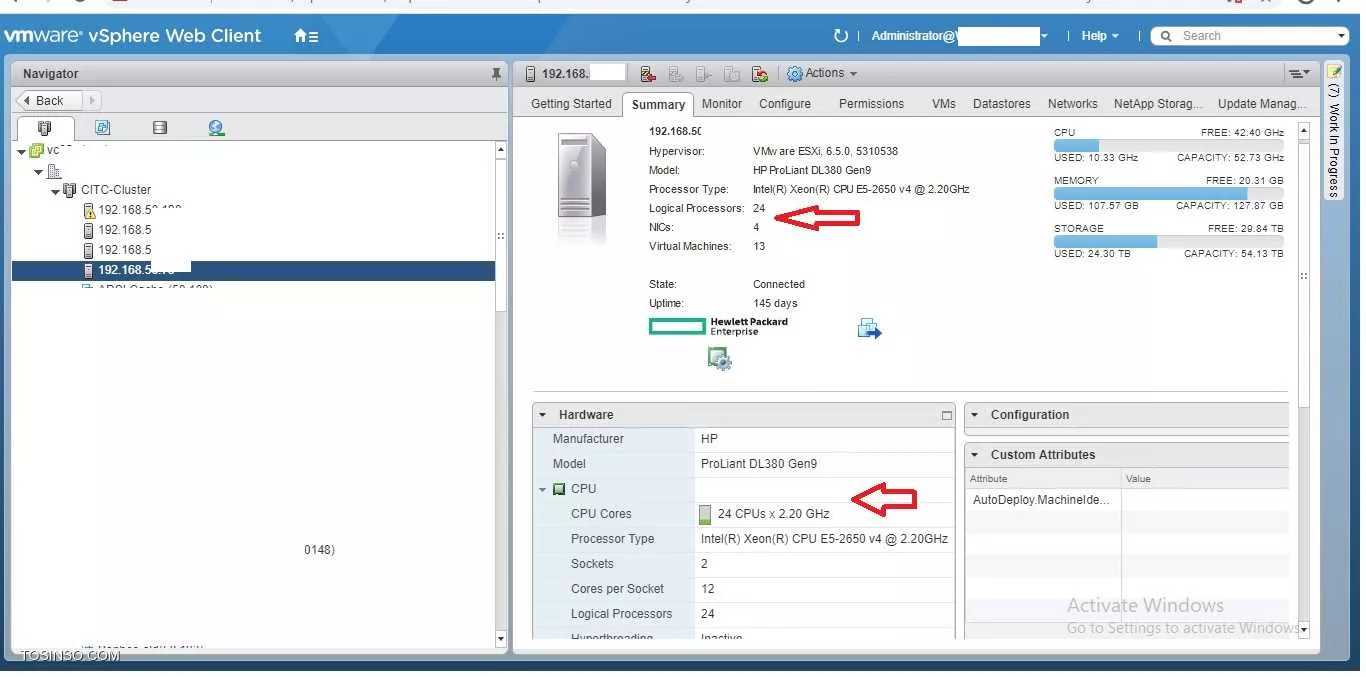1366x677 pixels.
Task: Switch to the Monitor tab
Action: (x=722, y=104)
